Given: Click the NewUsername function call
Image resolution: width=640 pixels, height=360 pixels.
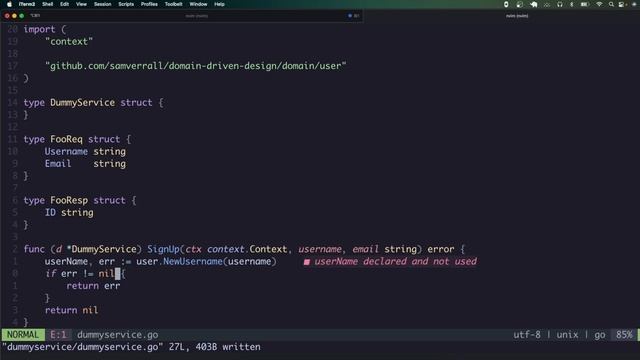Looking at the screenshot, I should coord(193,261).
